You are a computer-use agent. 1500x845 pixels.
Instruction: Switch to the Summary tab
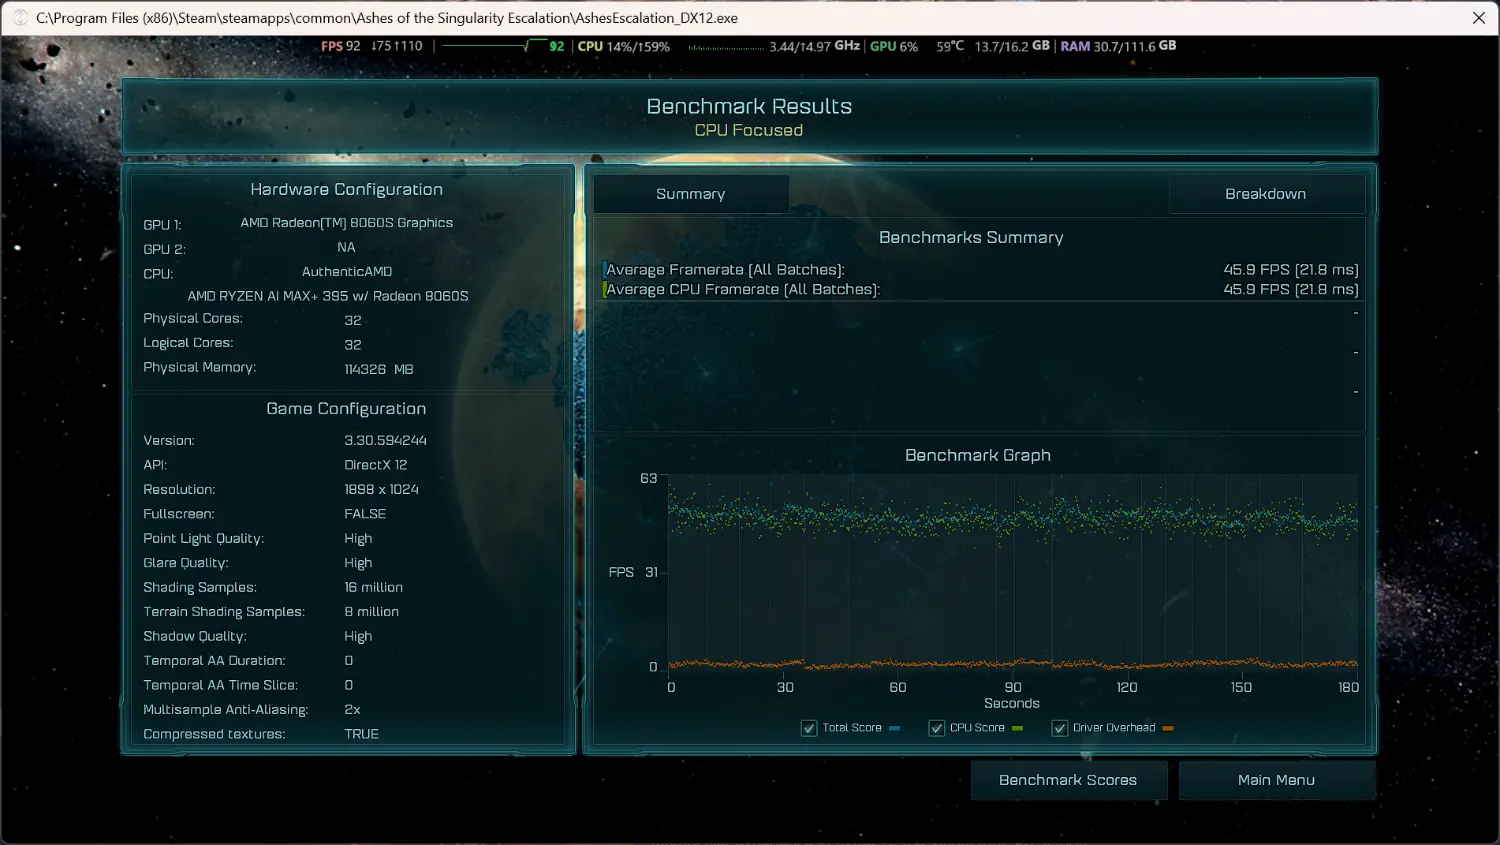click(690, 194)
